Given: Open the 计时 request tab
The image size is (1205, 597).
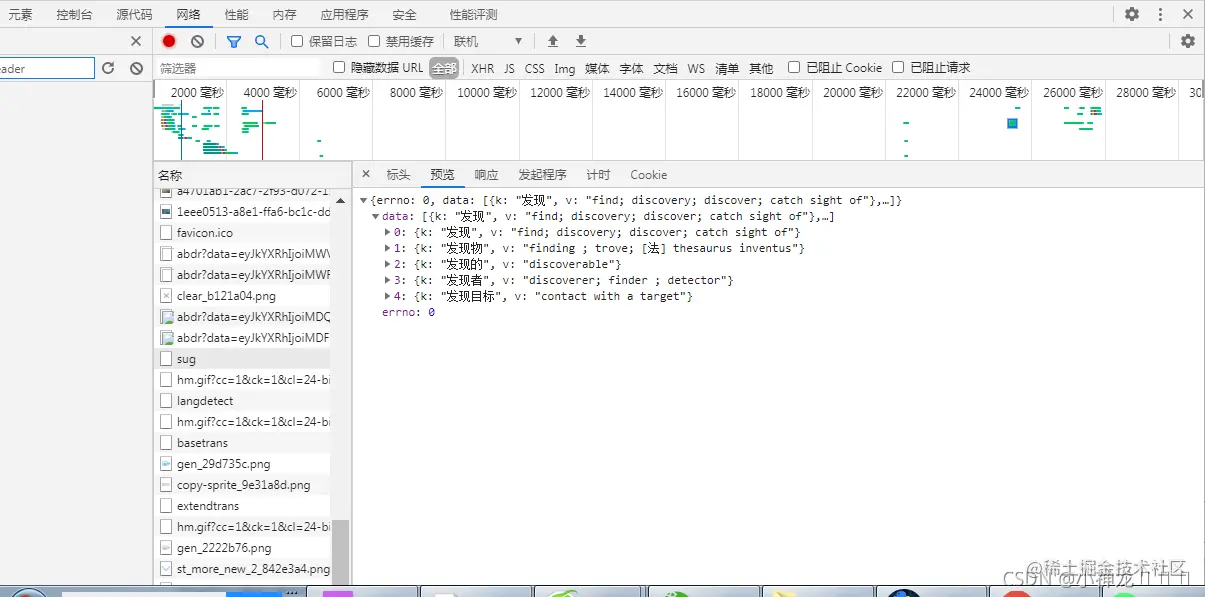Looking at the screenshot, I should [598, 174].
